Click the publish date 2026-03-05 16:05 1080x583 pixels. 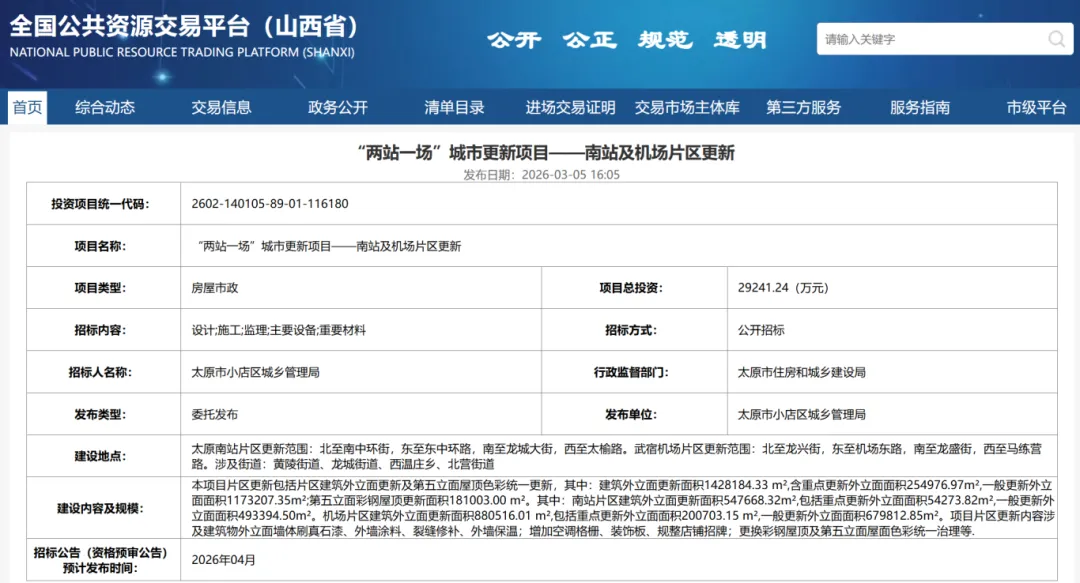(570, 174)
